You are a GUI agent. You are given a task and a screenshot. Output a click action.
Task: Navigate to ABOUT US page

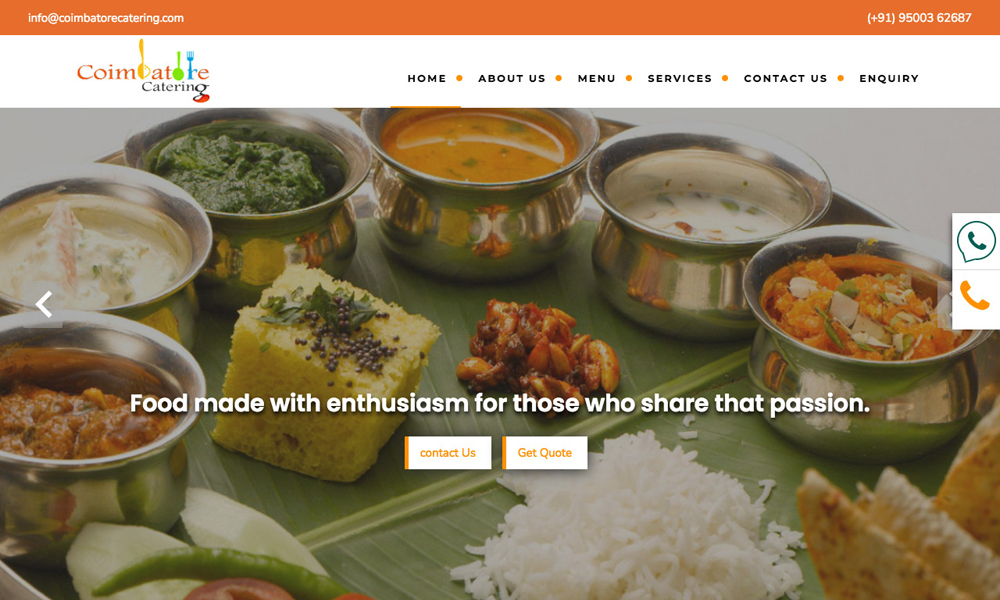click(511, 78)
